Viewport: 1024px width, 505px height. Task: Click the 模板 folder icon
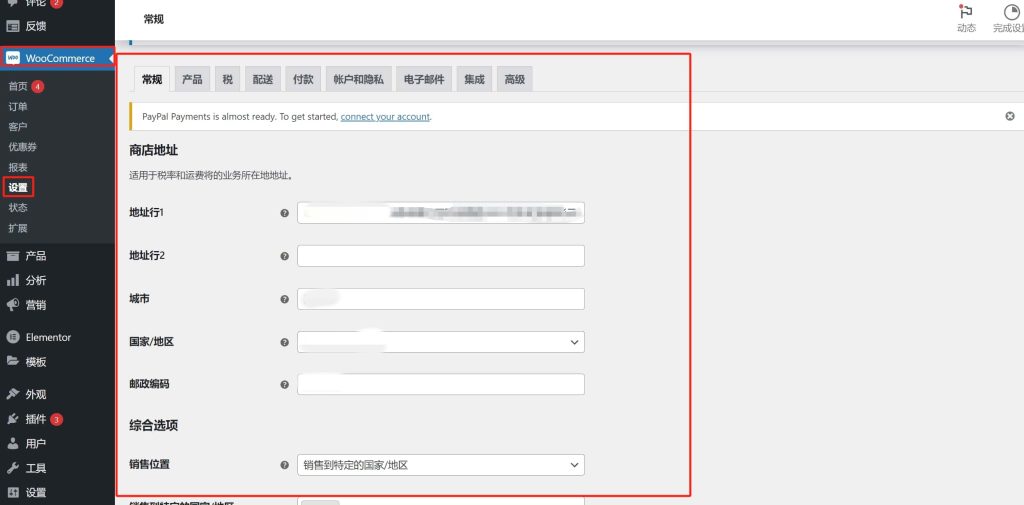pyautogui.click(x=12, y=361)
